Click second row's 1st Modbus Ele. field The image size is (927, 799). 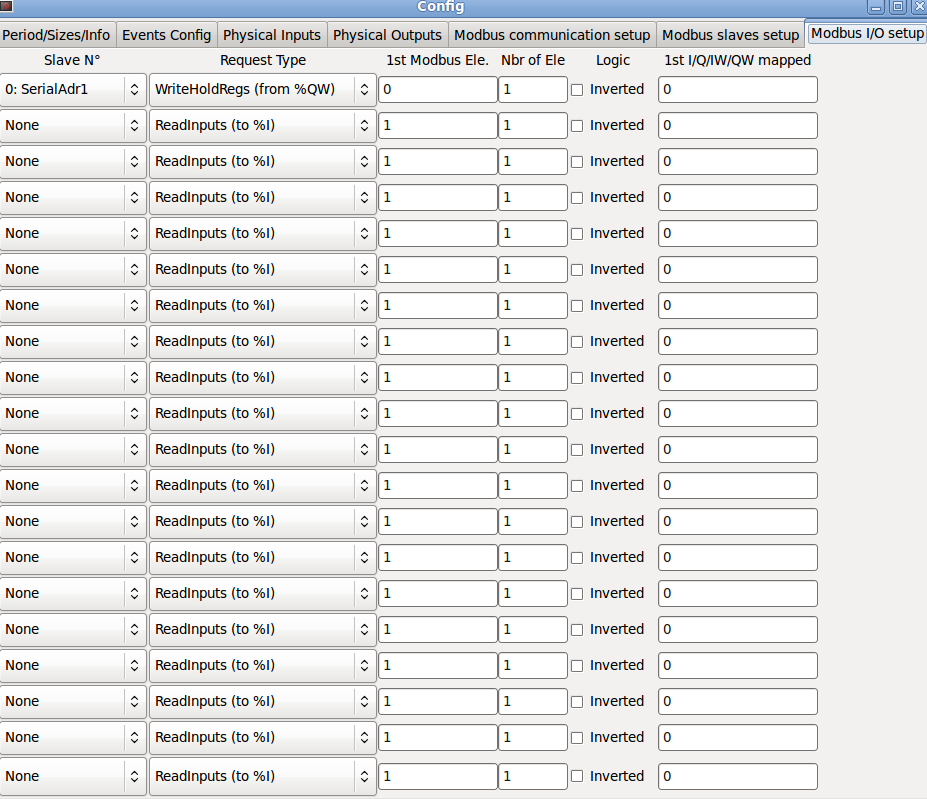pos(437,126)
